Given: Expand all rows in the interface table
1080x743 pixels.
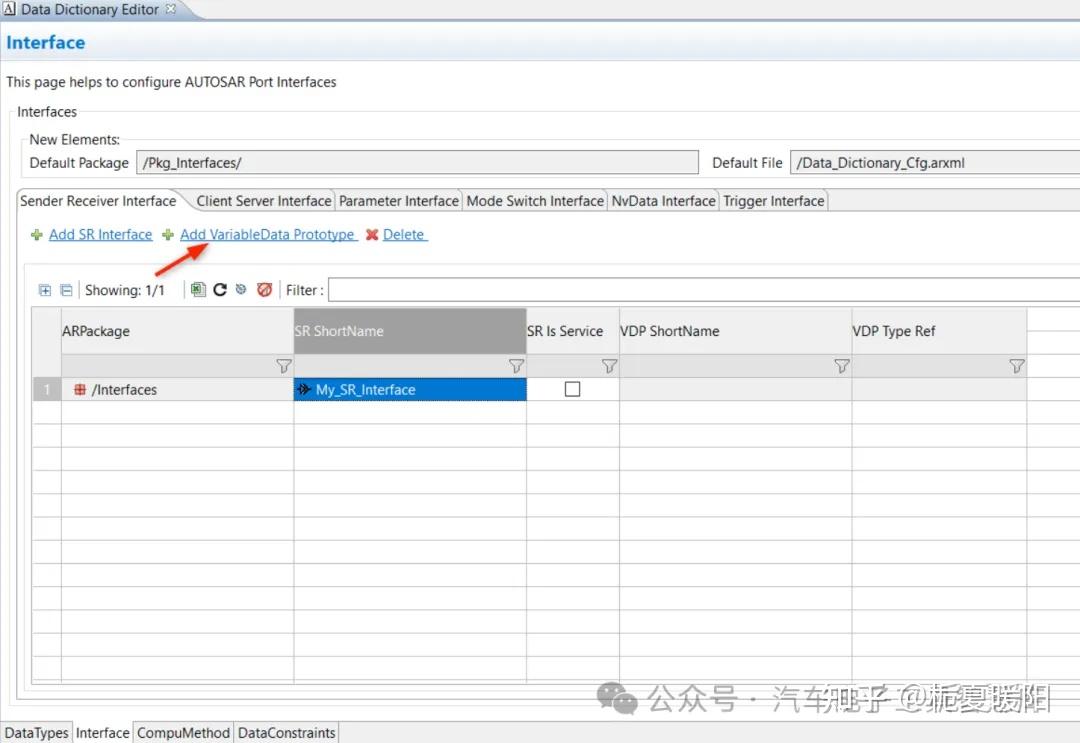Looking at the screenshot, I should 45,290.
